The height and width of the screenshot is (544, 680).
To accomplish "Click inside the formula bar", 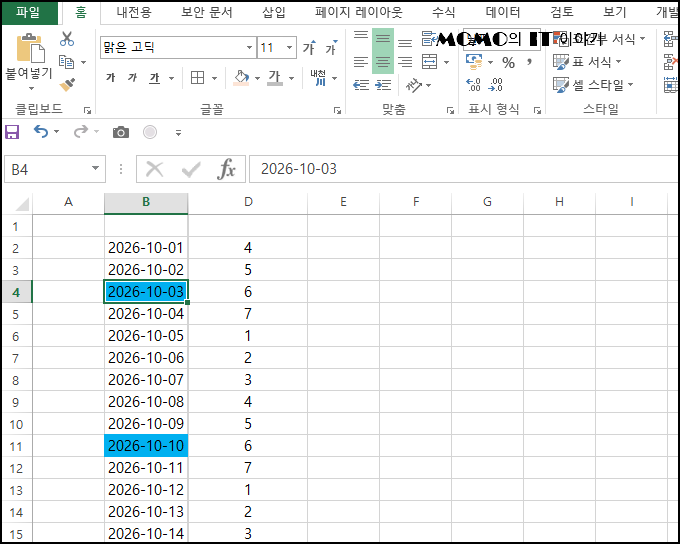I will [462, 169].
